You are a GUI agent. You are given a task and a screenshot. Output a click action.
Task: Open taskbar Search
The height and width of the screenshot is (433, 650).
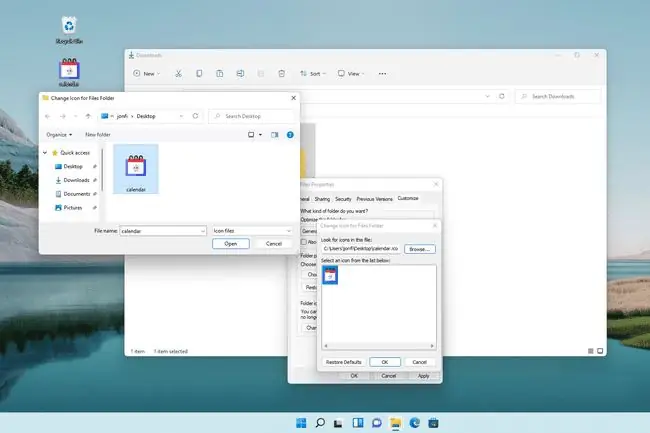pyautogui.click(x=320, y=423)
